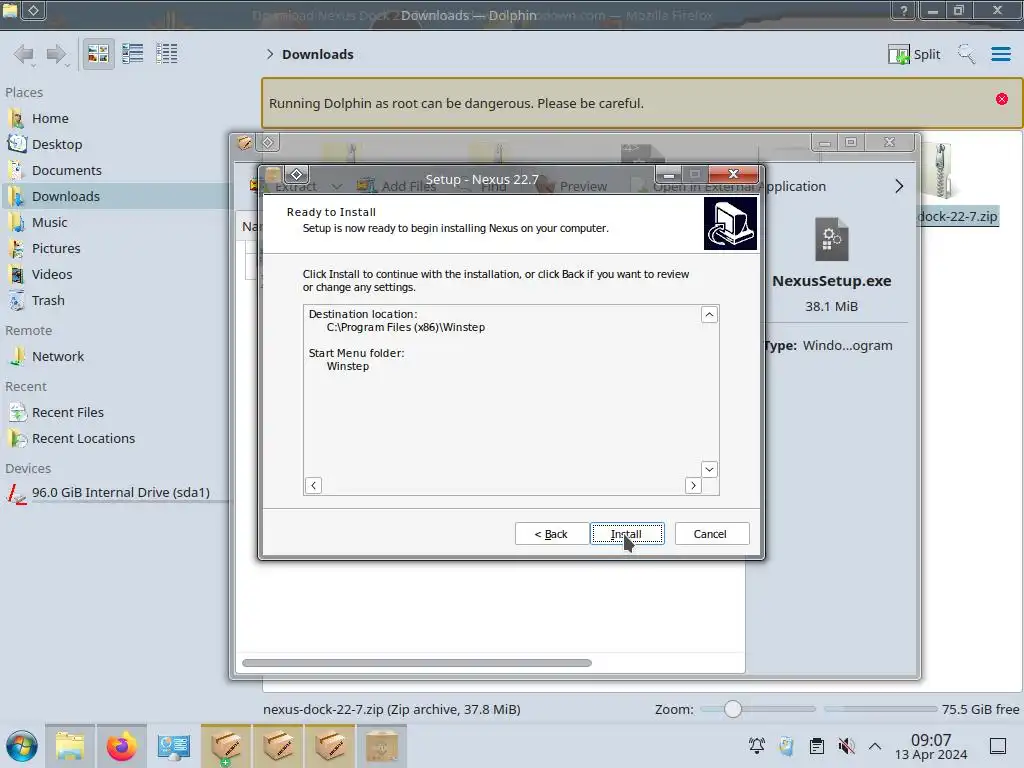Switch to third archive package taskbar entry
Viewport: 1024px width, 768px height.
coord(330,746)
